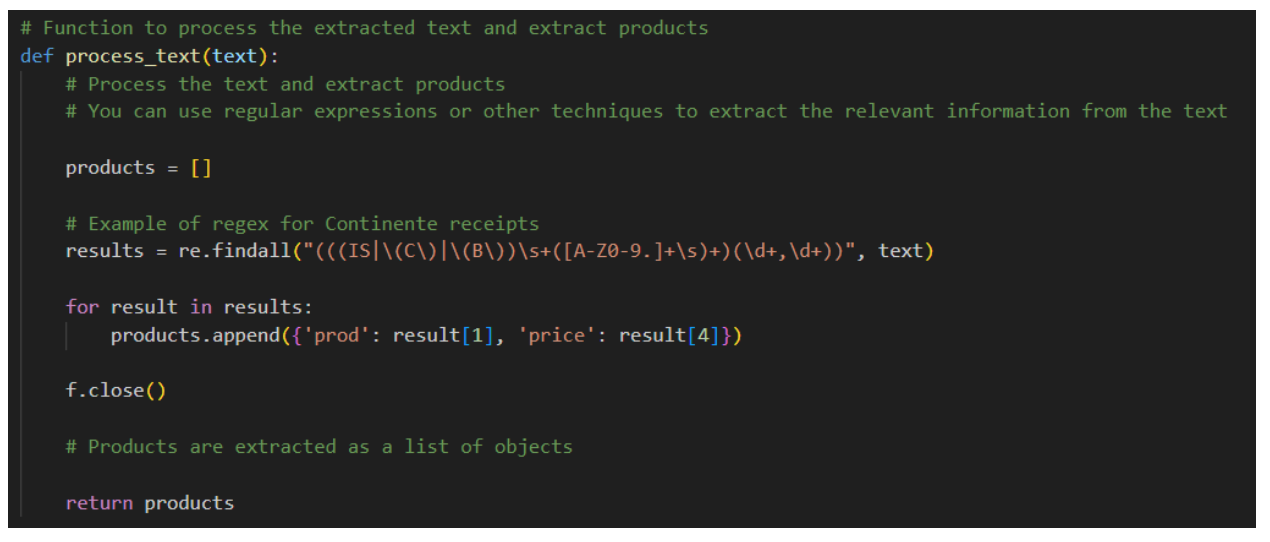The width and height of the screenshot is (1270, 542).
Task: Click the f.close() statement
Action: point(116,391)
